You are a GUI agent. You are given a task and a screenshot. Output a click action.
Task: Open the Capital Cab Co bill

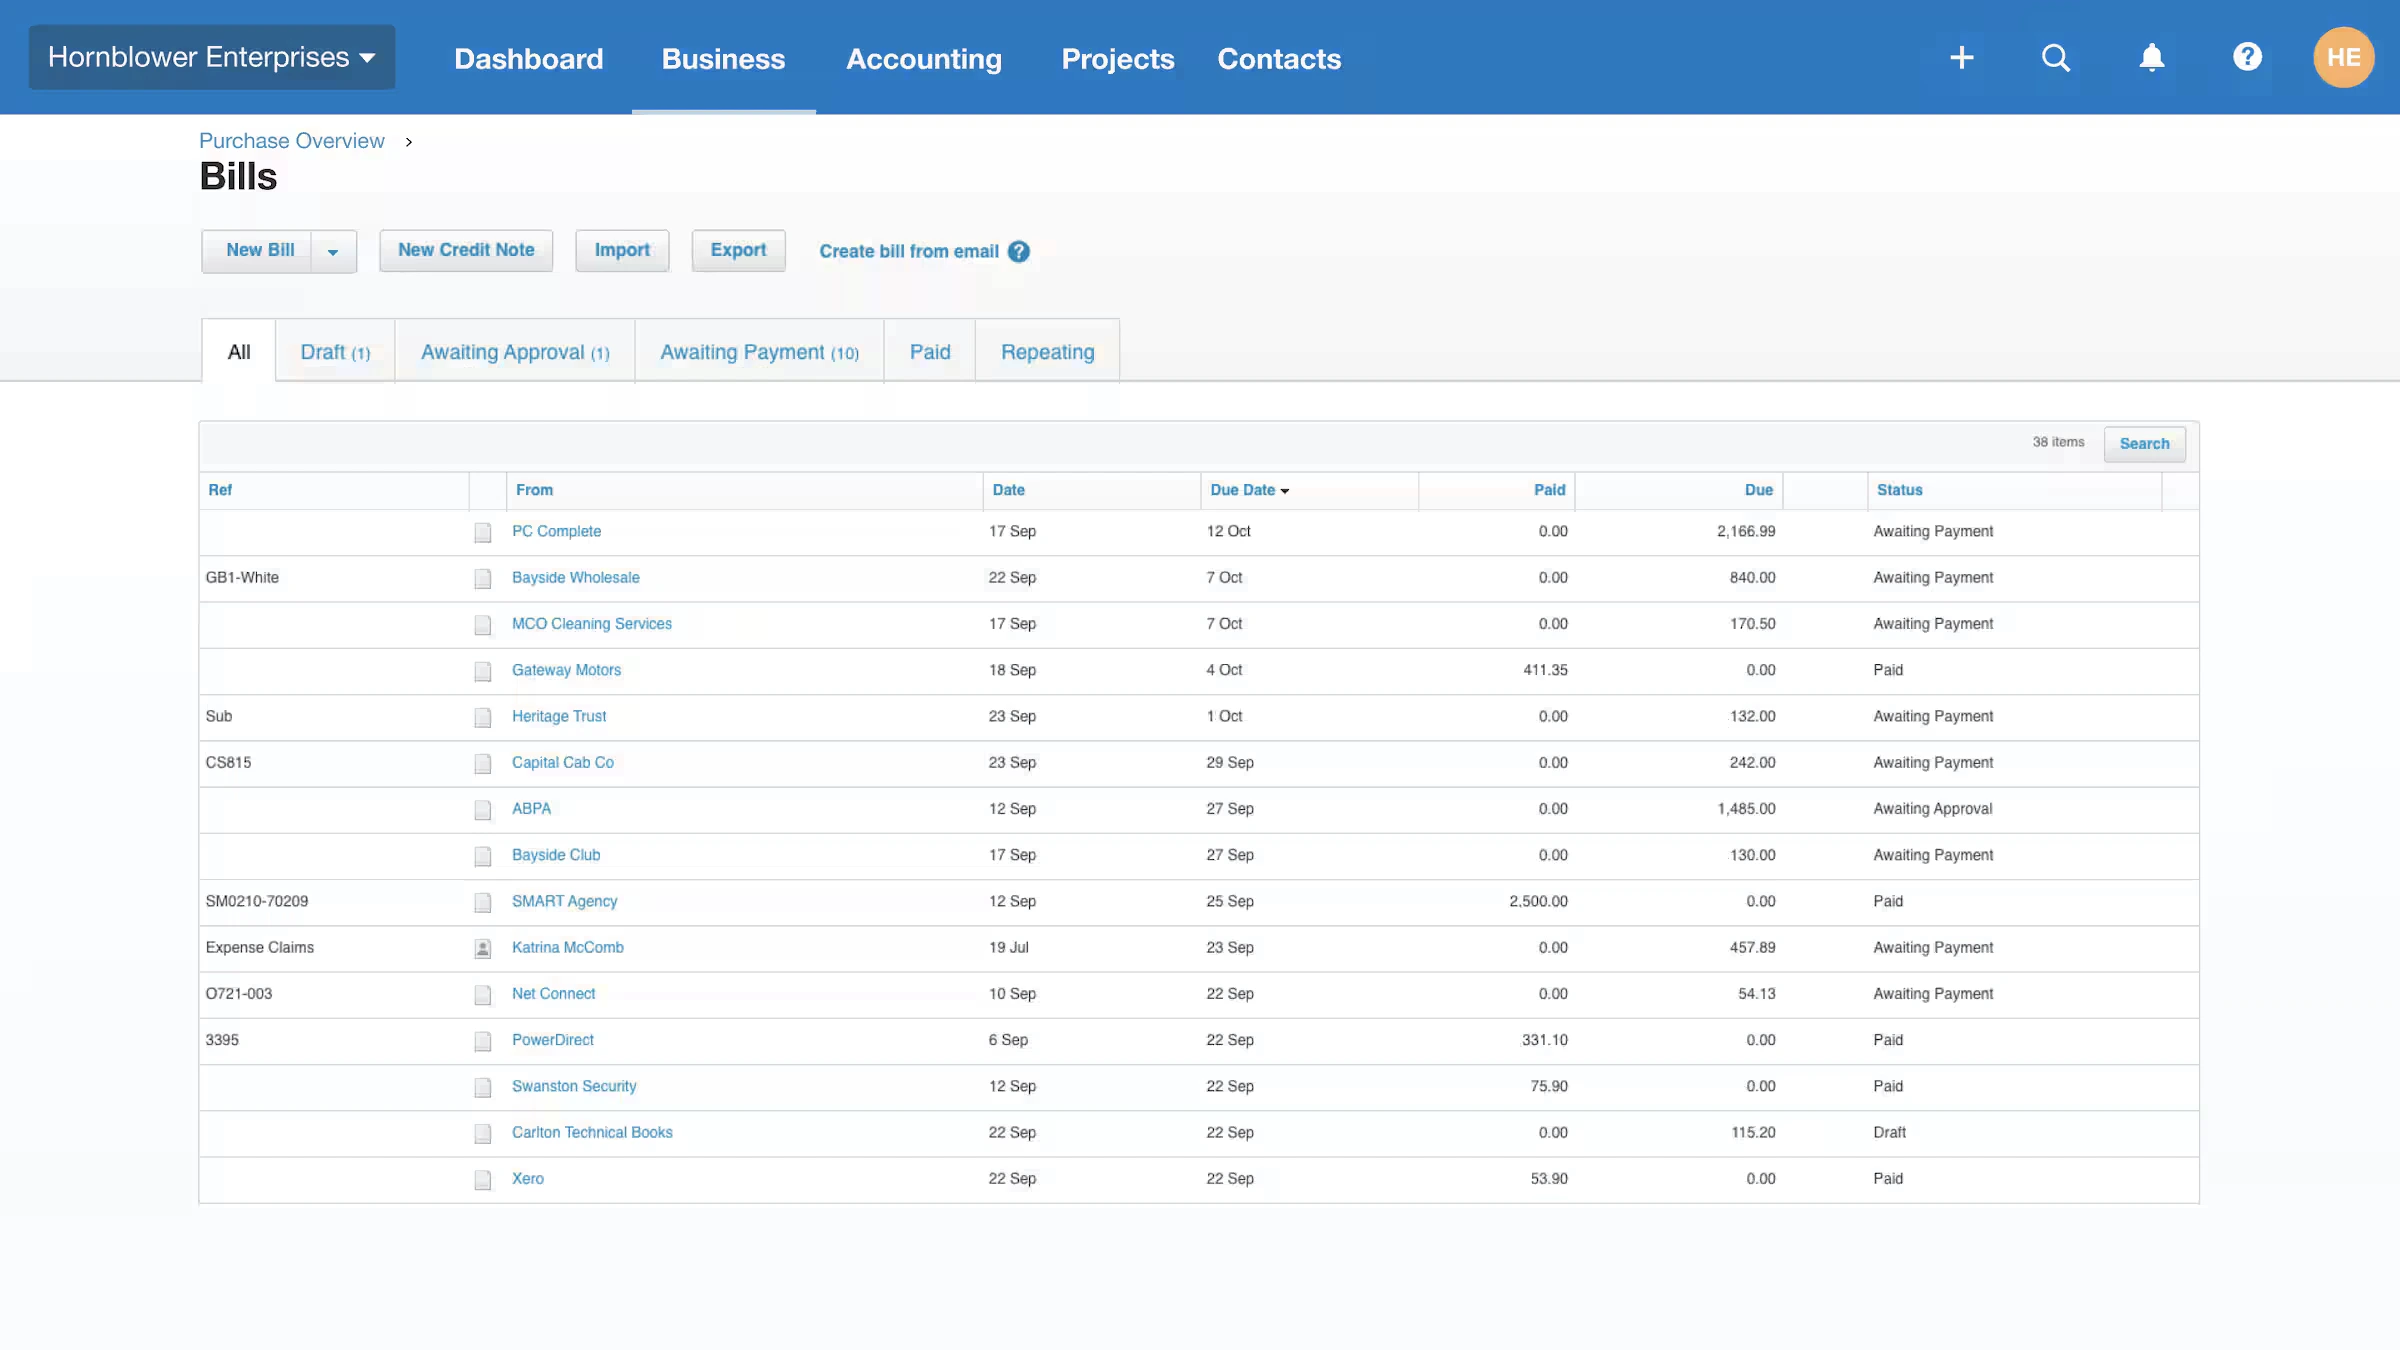point(563,762)
